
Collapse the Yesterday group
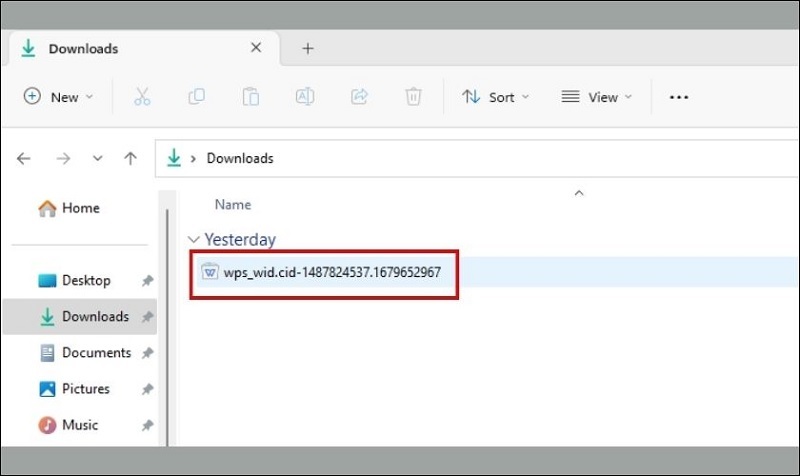click(193, 240)
